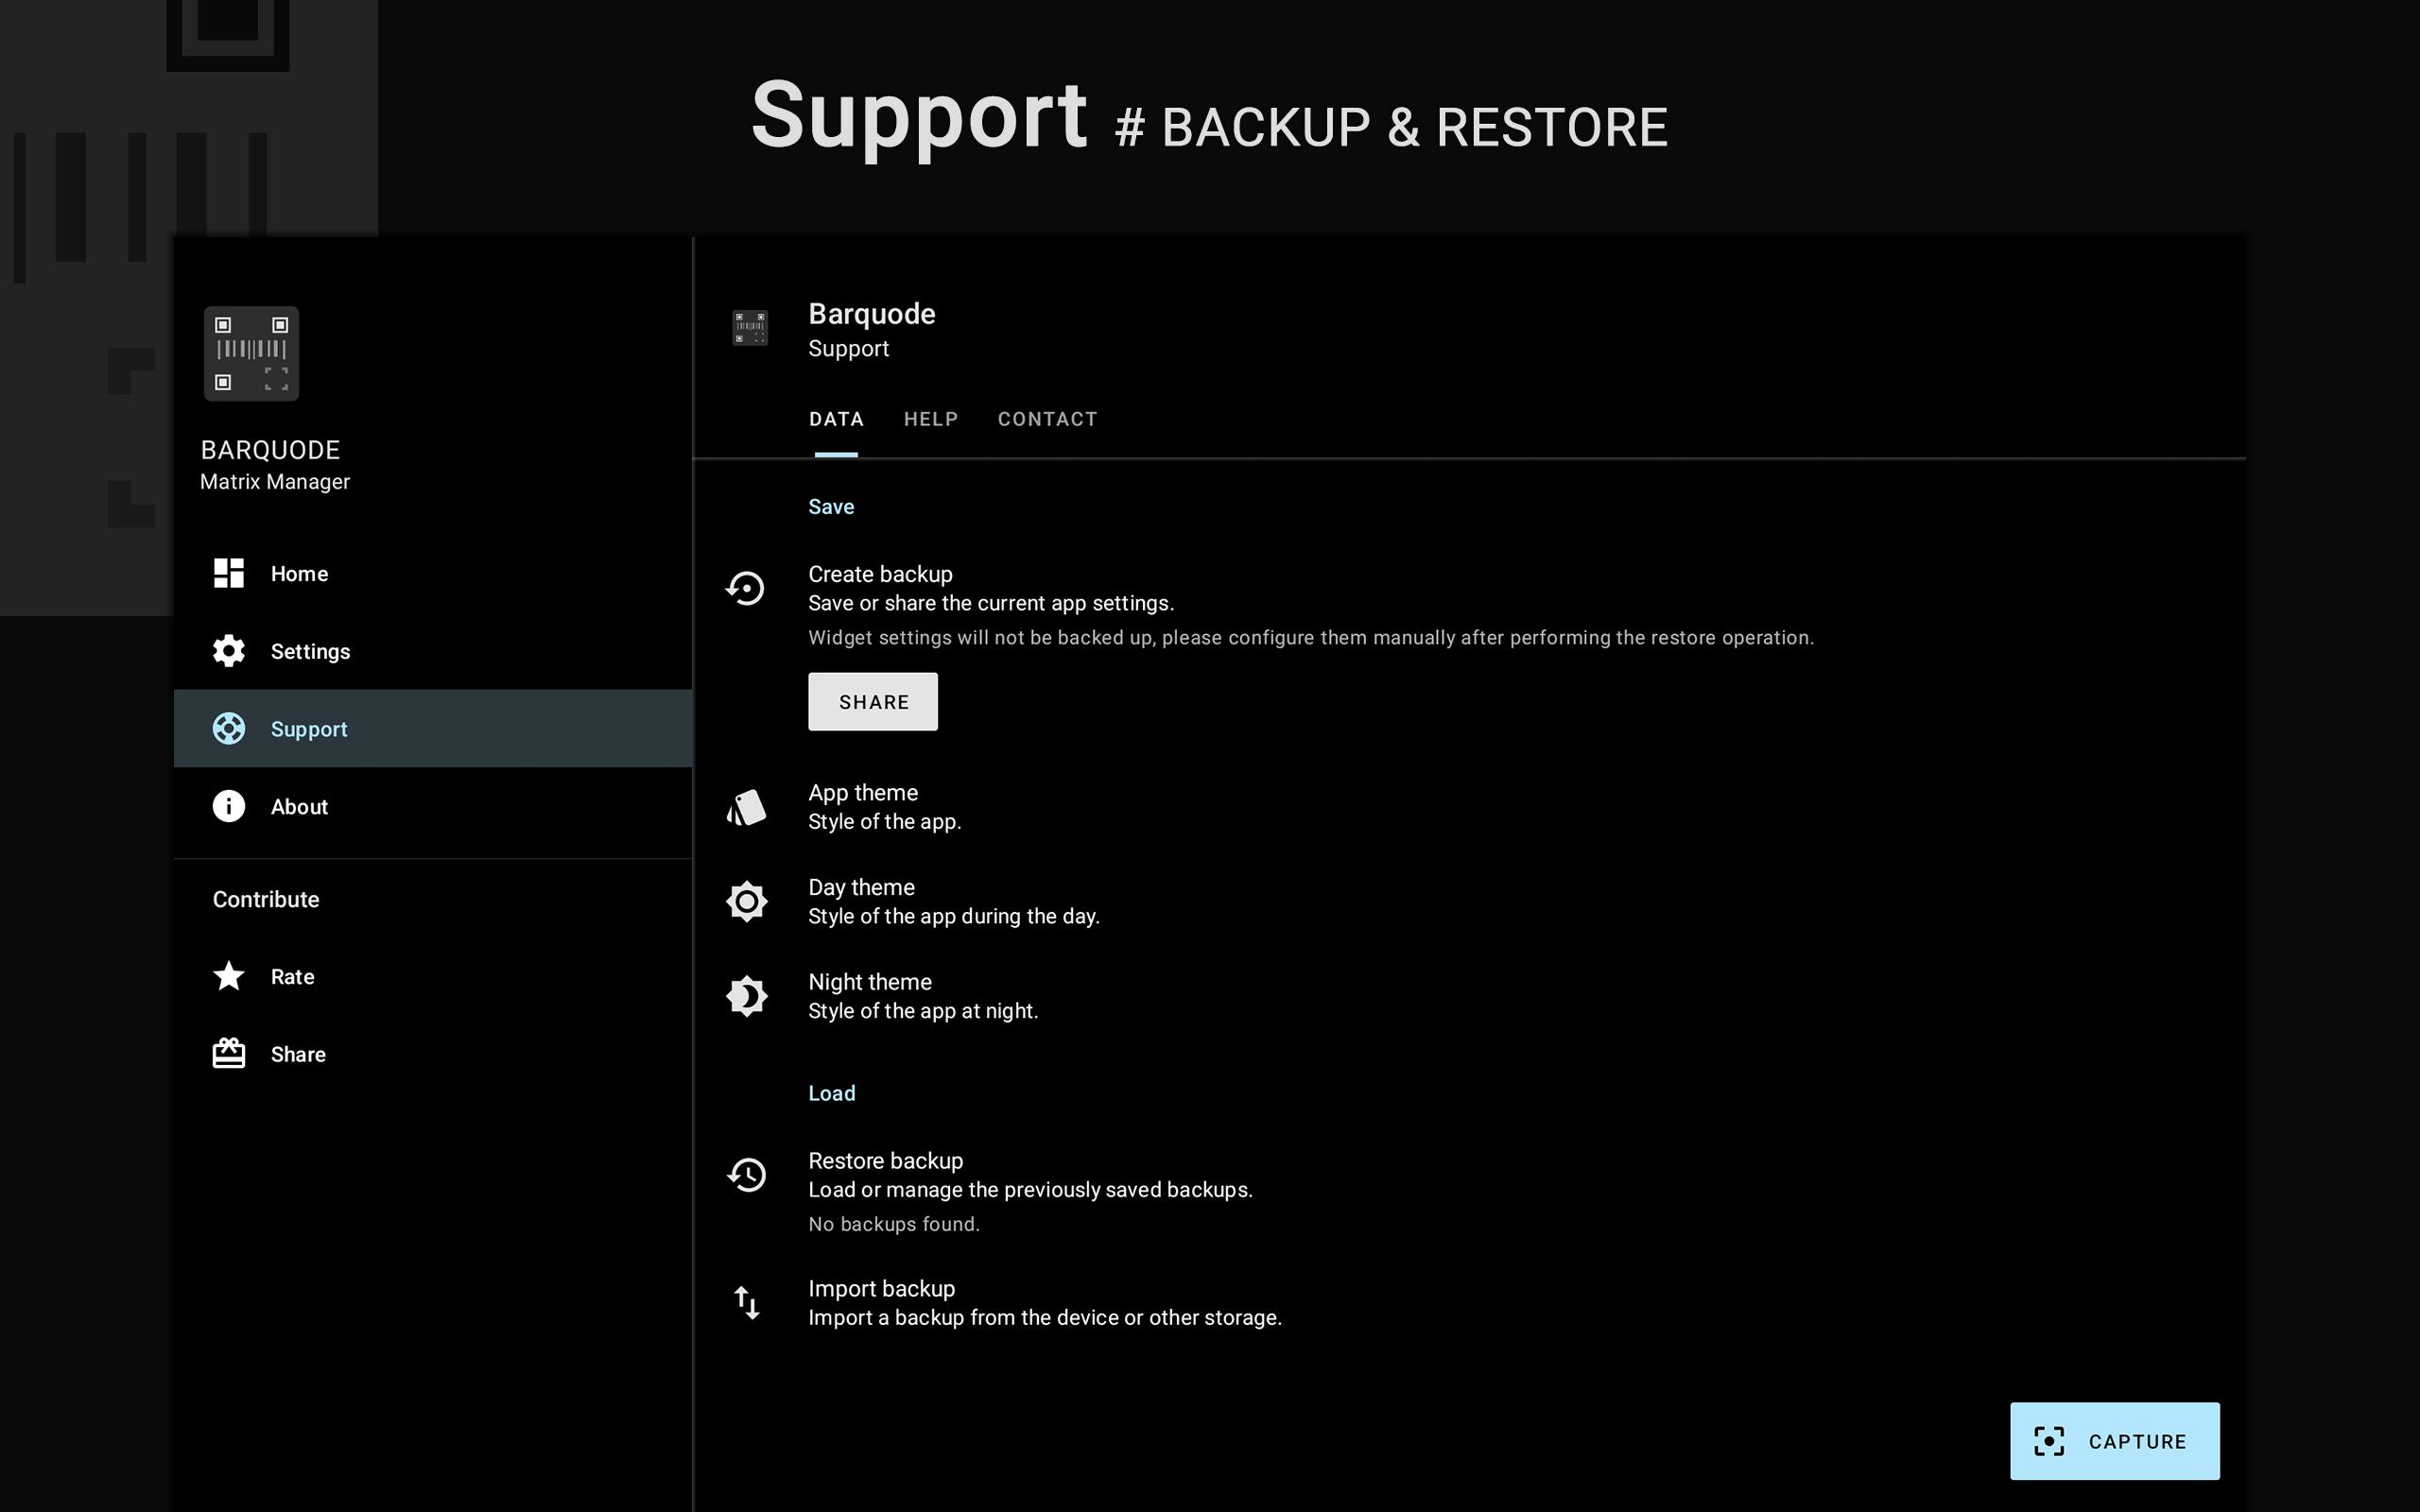Switch to the HELP tab

click(931, 419)
